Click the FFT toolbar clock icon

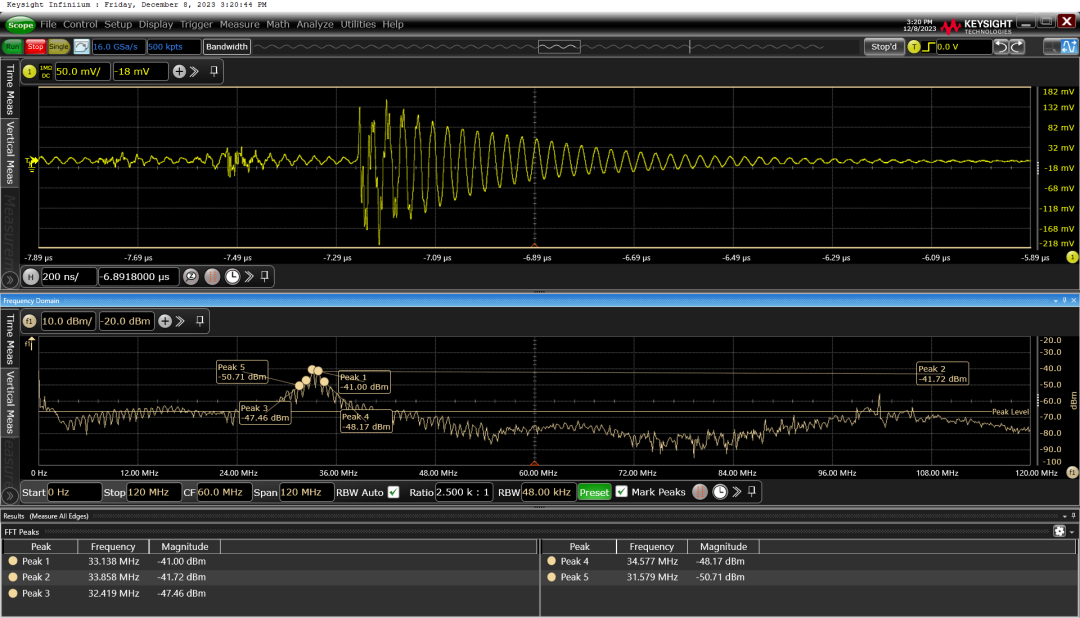click(720, 492)
